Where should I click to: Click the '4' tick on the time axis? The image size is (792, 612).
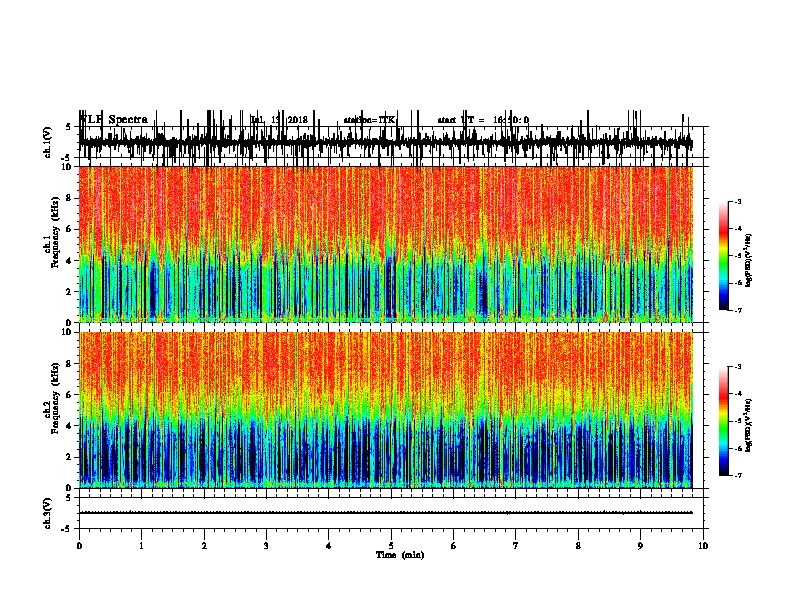click(329, 546)
